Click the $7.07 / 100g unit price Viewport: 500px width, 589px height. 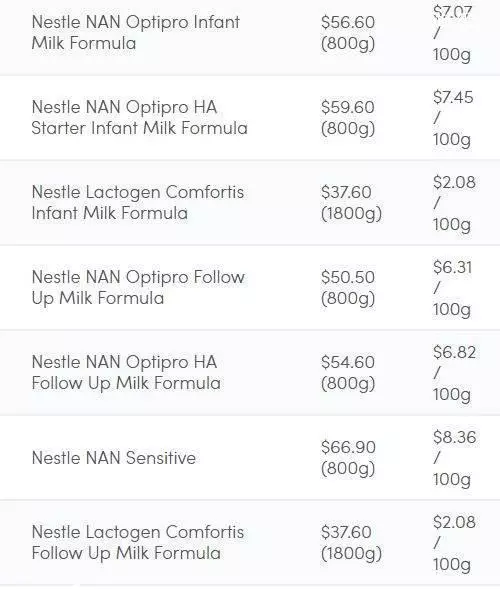tap(452, 33)
